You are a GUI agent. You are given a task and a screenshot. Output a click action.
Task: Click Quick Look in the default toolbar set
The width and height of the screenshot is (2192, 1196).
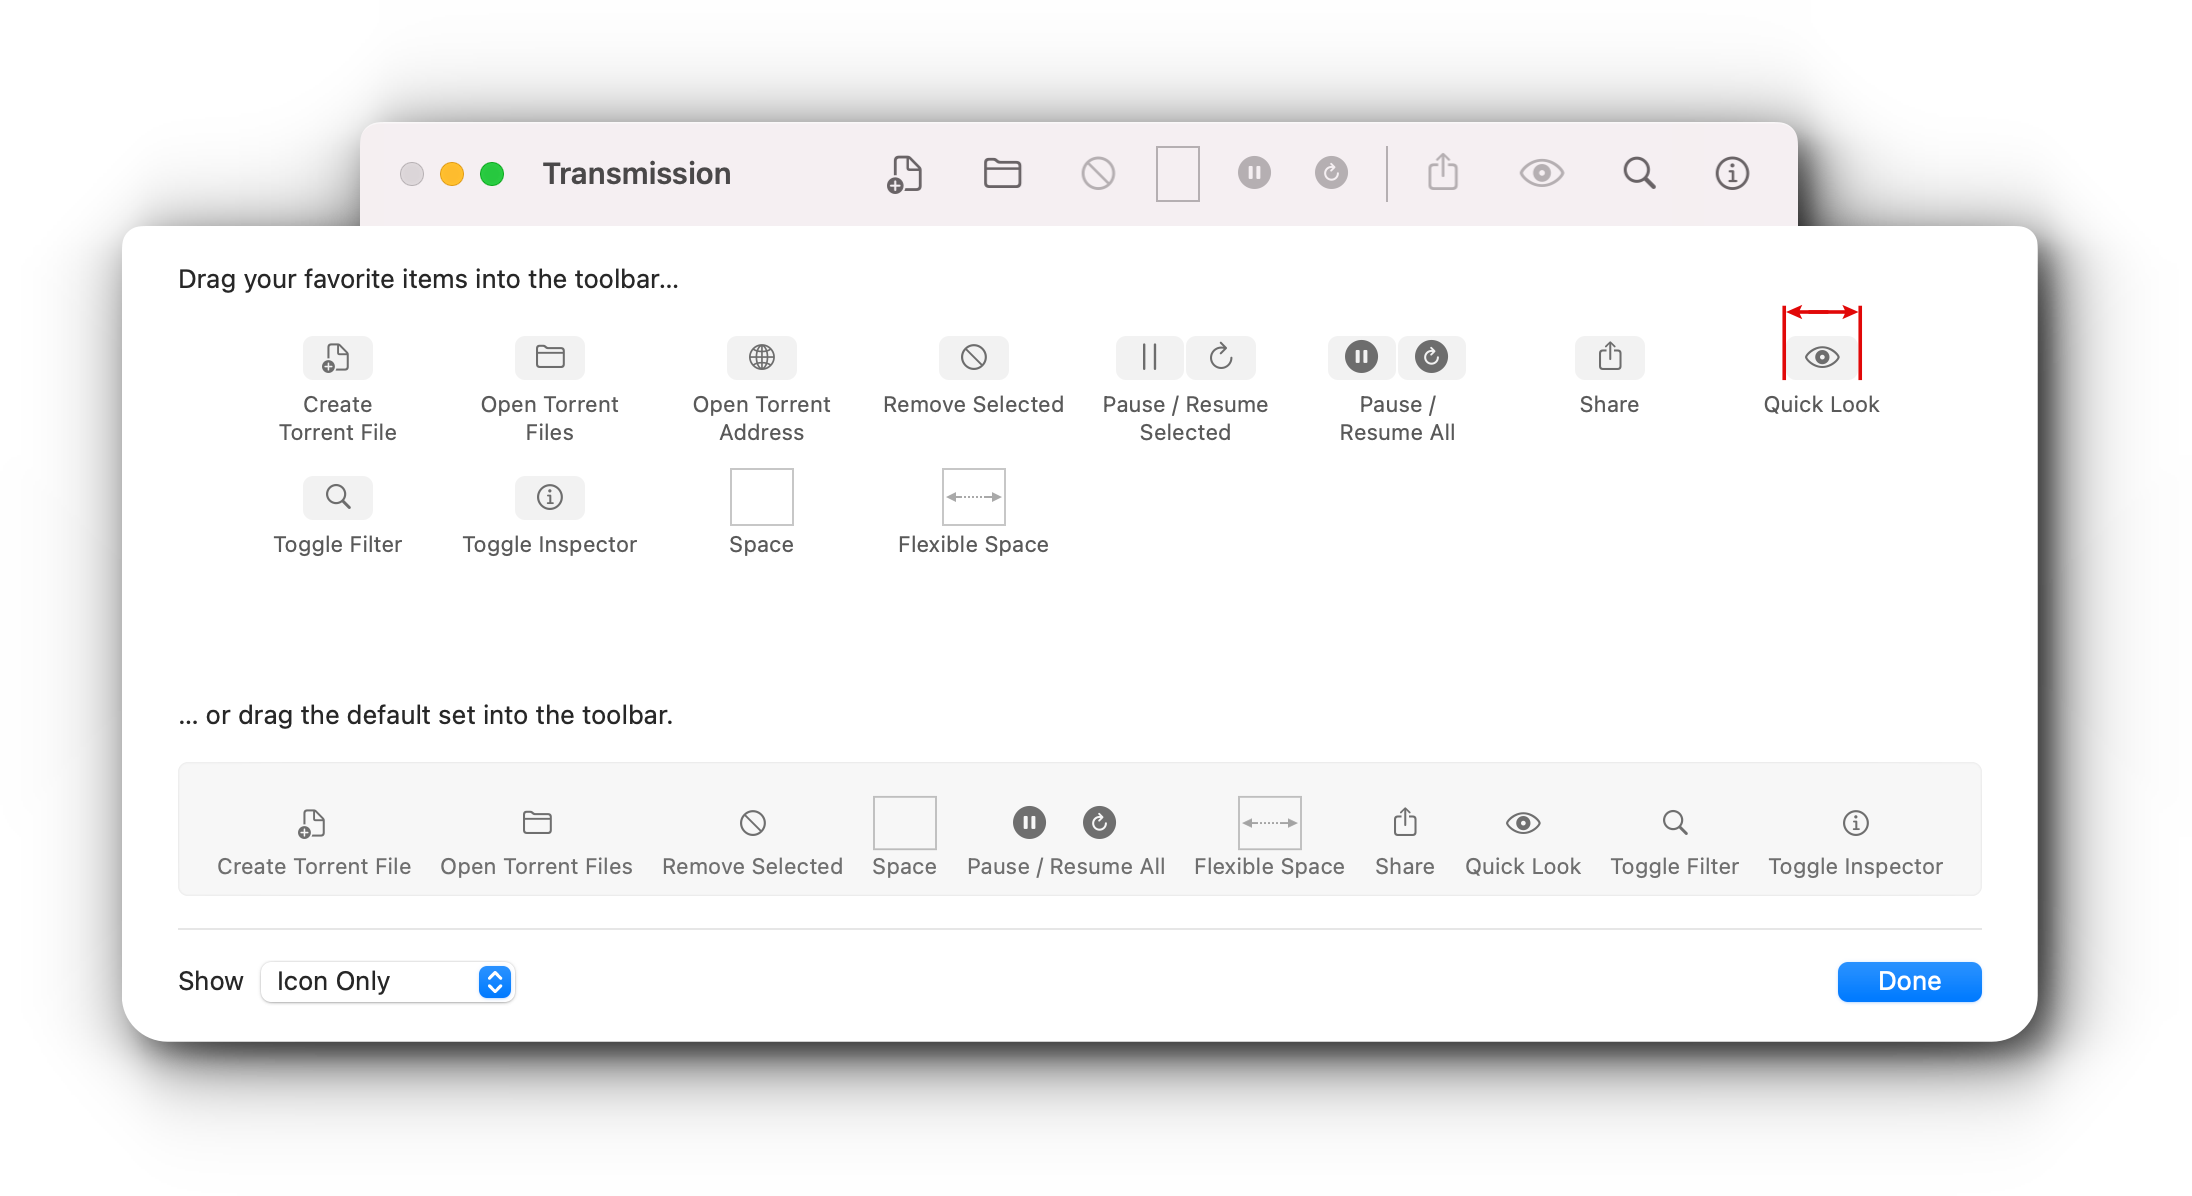coord(1522,822)
